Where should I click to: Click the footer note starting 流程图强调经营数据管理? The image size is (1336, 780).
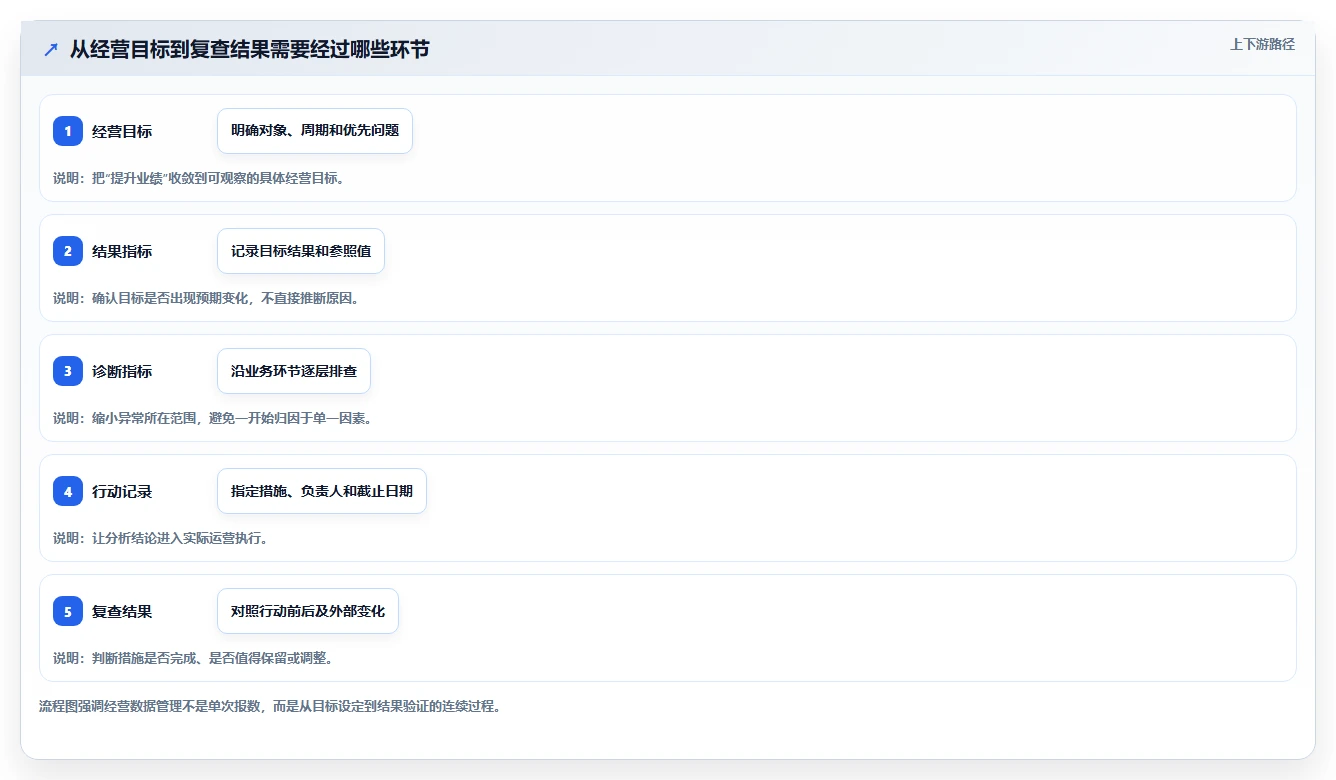coord(270,706)
